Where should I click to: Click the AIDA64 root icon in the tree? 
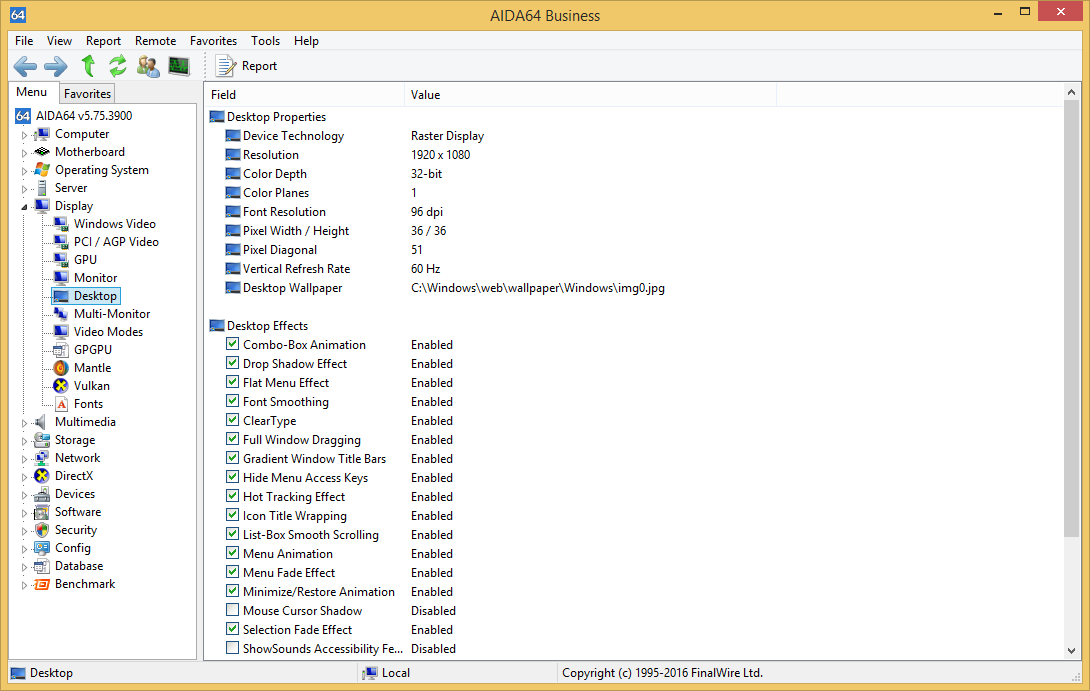(23, 116)
